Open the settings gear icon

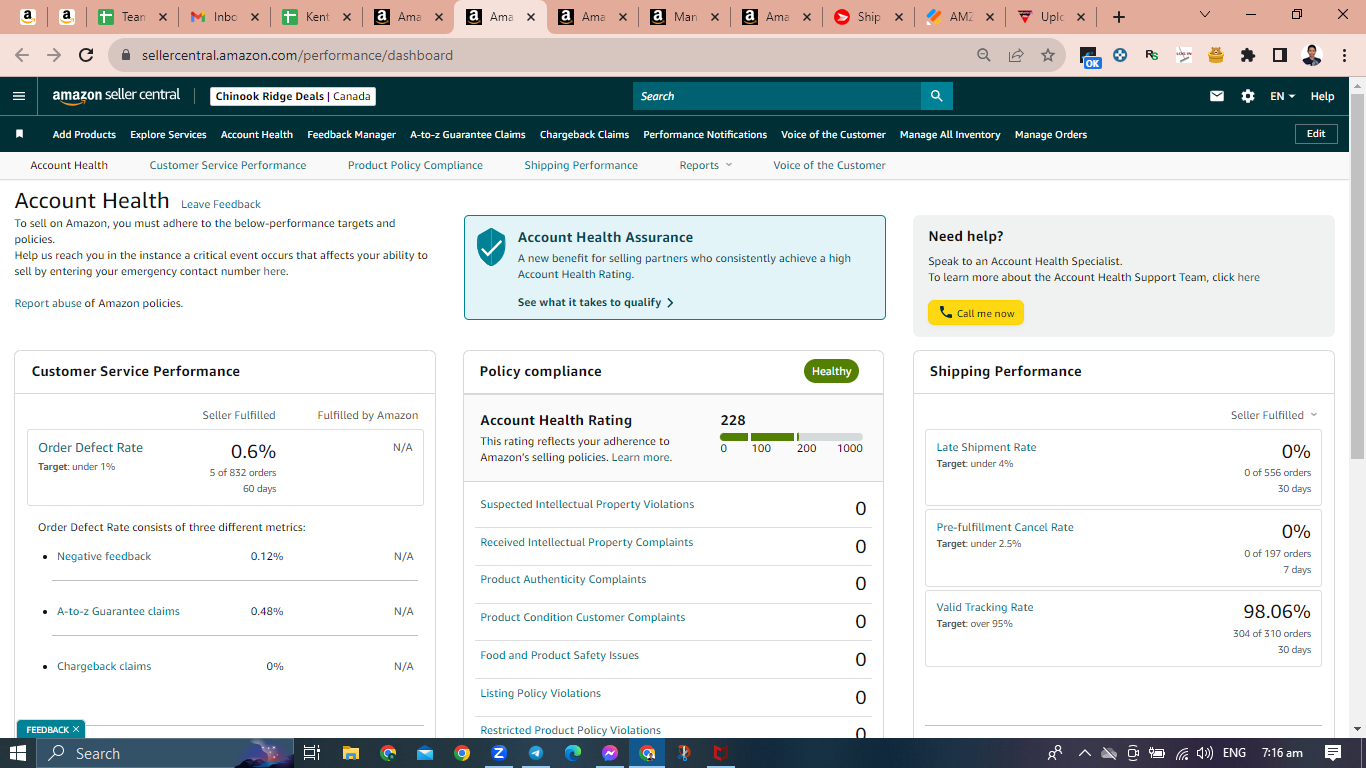1248,96
